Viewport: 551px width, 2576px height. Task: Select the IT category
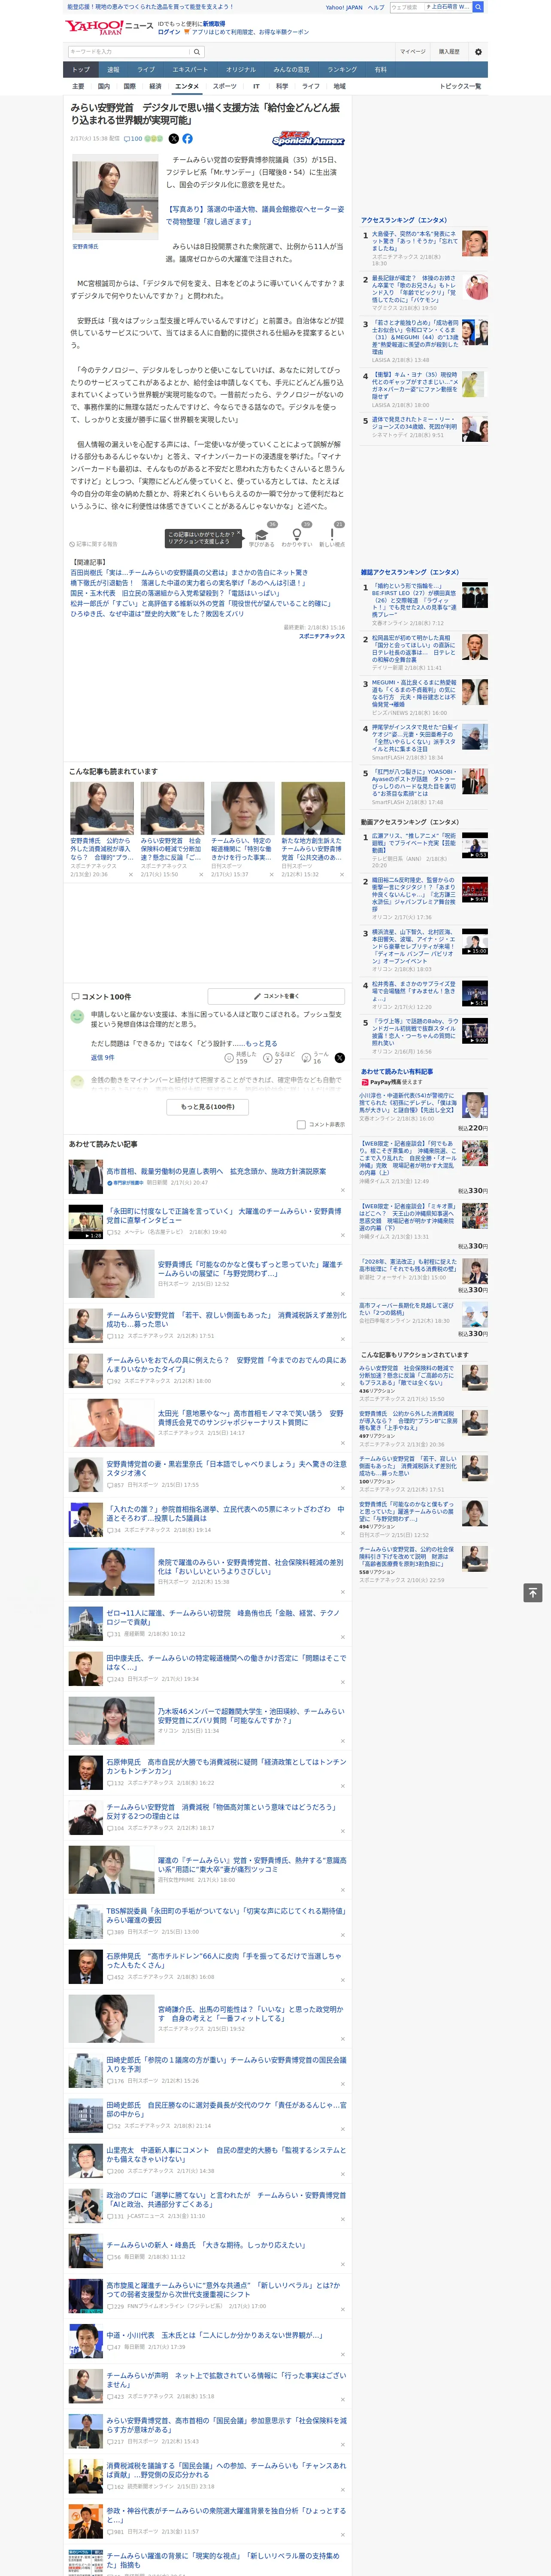click(256, 86)
